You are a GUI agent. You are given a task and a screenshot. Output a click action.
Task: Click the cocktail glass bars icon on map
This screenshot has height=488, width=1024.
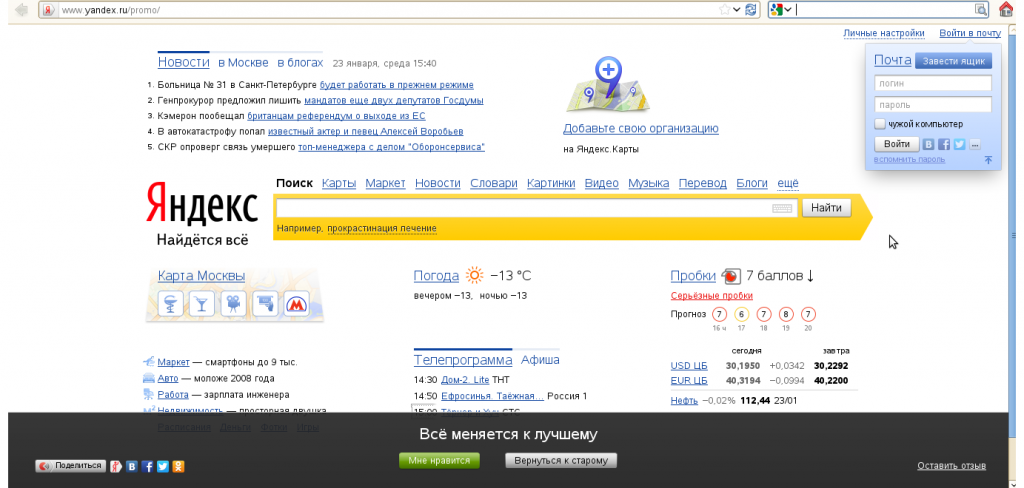click(202, 304)
